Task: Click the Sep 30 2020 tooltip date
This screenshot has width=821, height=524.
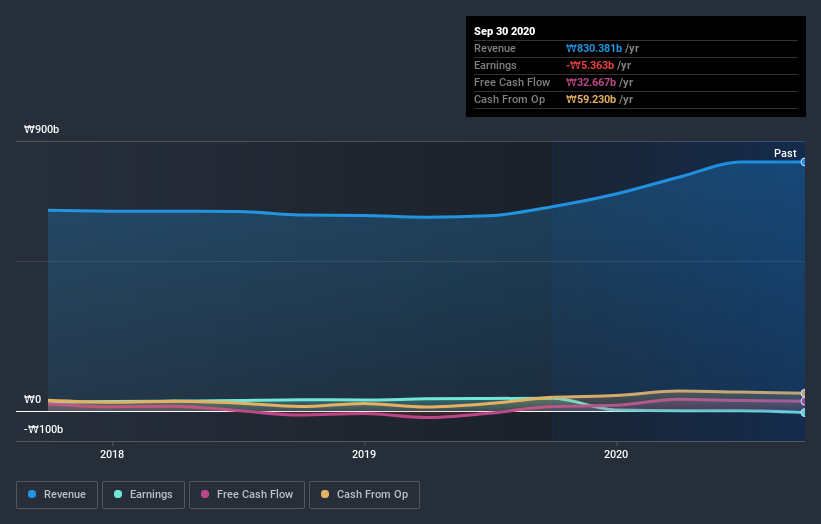Action: (504, 31)
